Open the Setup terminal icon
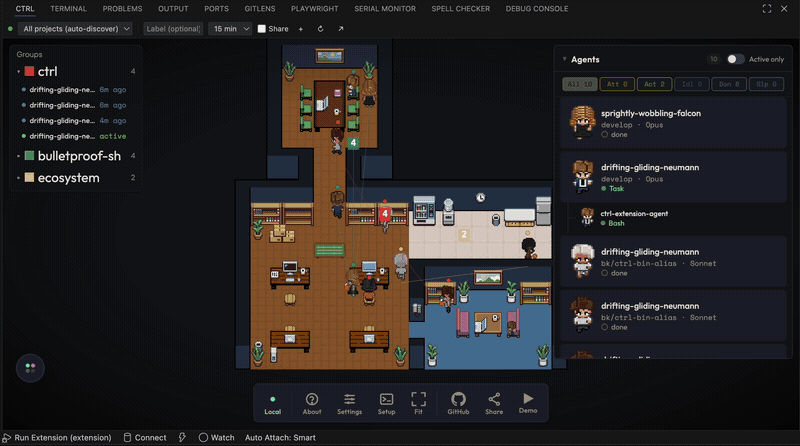 tap(386, 403)
